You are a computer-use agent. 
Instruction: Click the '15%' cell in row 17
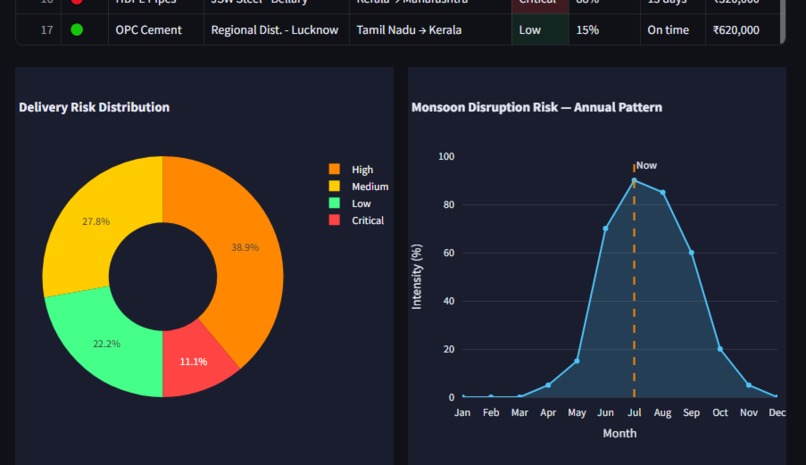pyautogui.click(x=604, y=30)
